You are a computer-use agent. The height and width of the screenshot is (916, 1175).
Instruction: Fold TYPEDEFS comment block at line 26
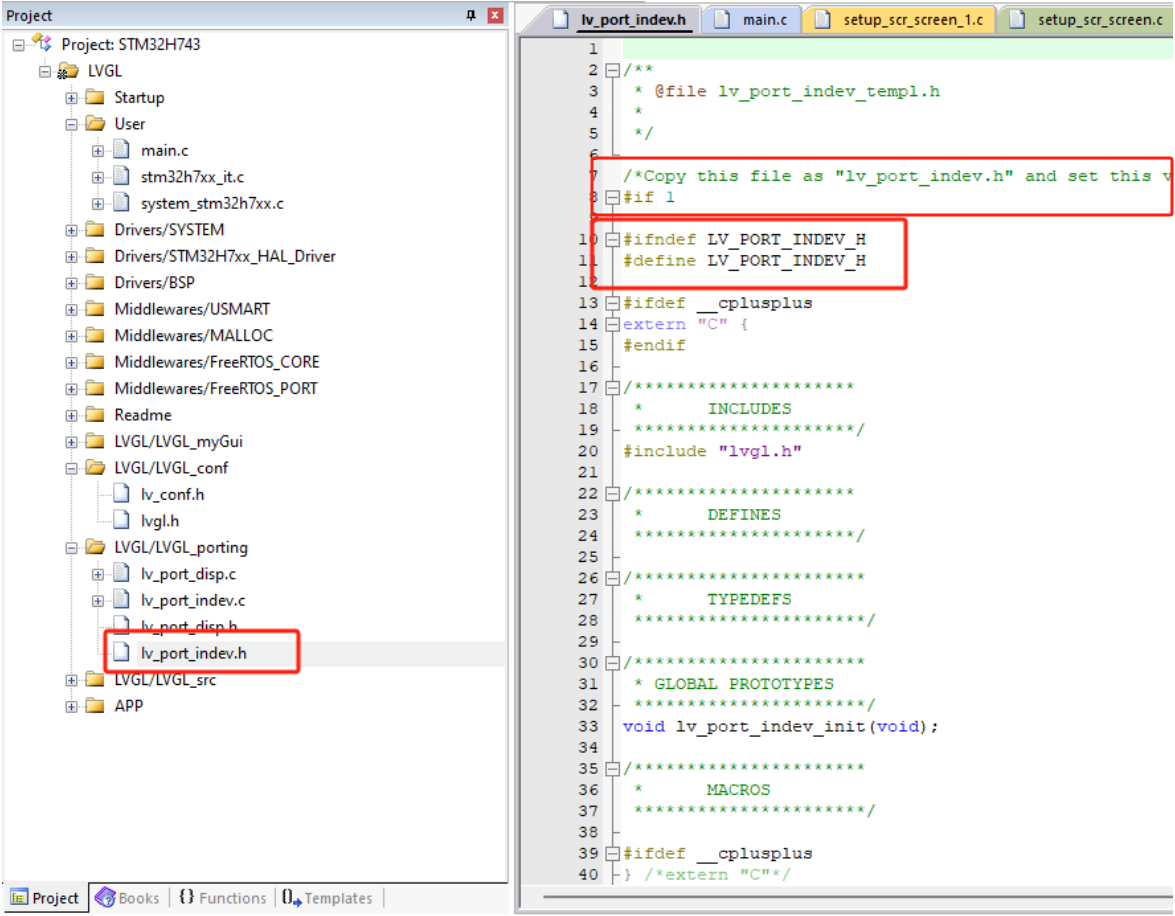[612, 579]
